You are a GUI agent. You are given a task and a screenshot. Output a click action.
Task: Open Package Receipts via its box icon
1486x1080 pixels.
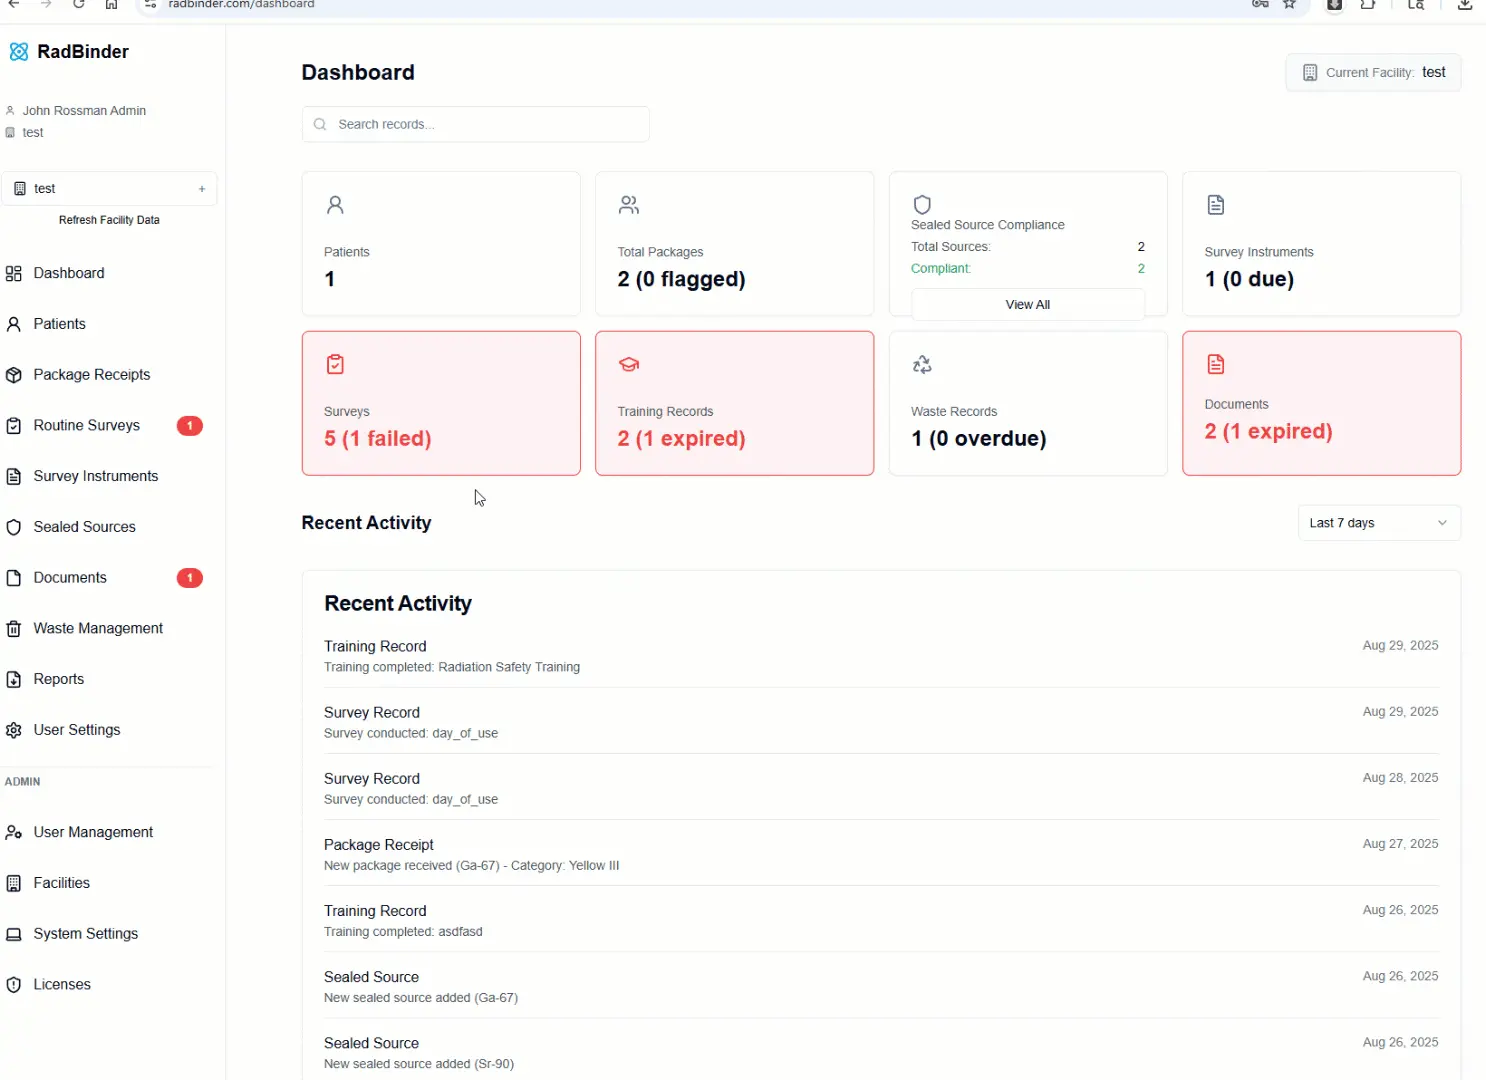(14, 375)
